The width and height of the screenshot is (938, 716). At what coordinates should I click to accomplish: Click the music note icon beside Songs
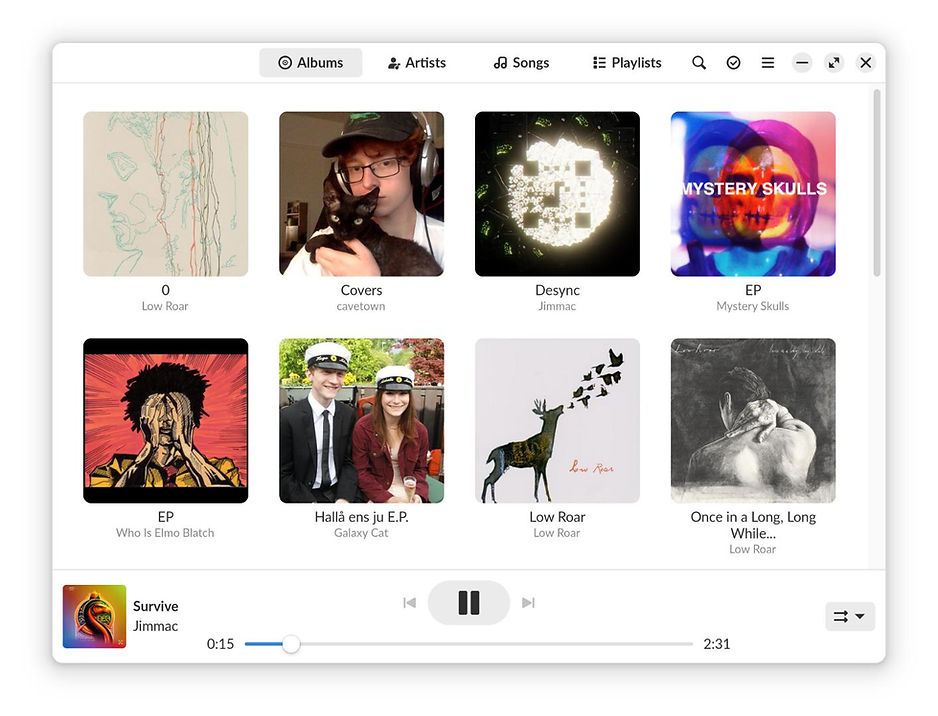tap(498, 62)
